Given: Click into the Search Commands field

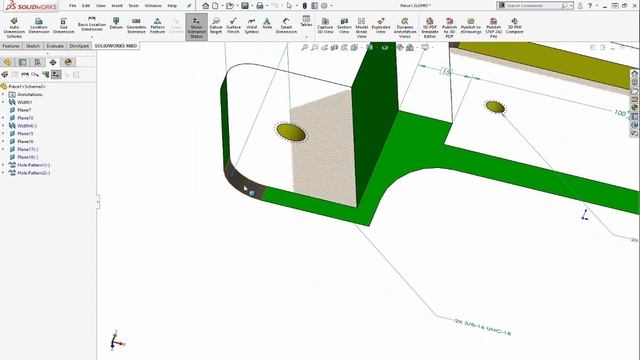Looking at the screenshot, I should point(533,6).
